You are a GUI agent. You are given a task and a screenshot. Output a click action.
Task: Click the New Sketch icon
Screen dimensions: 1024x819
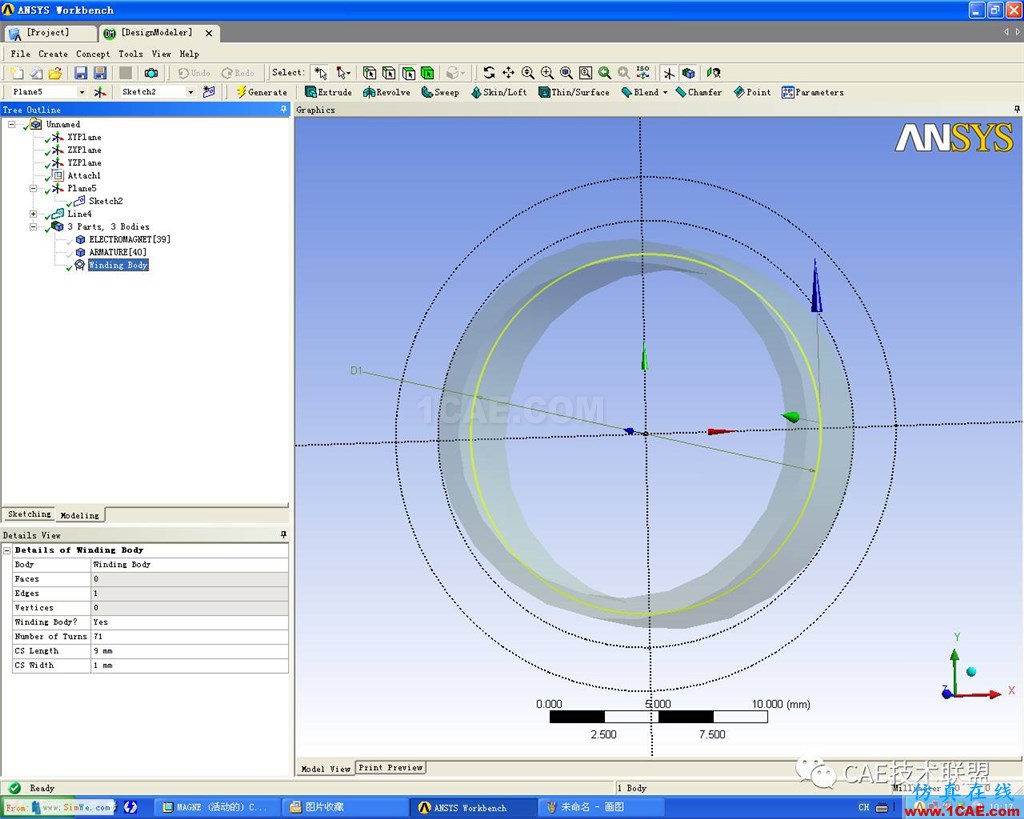(x=209, y=92)
